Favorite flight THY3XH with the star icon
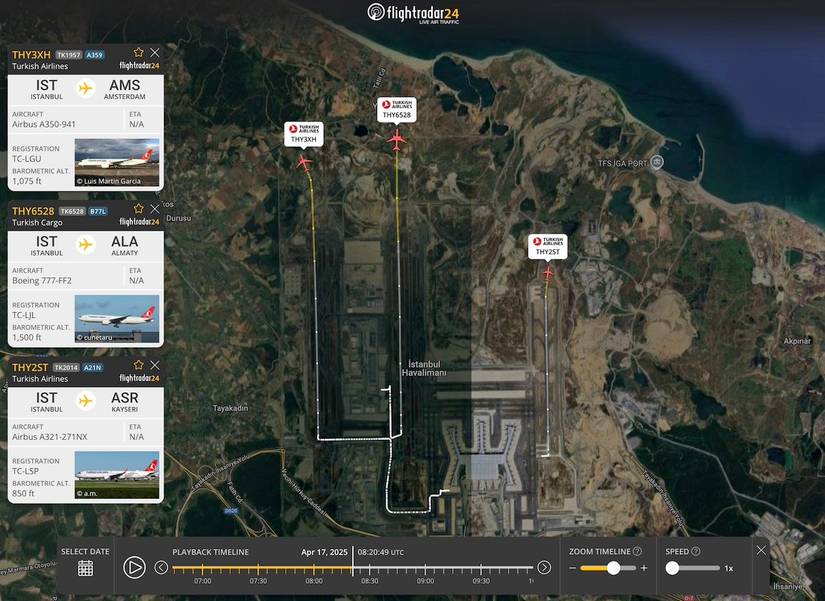 pos(139,52)
